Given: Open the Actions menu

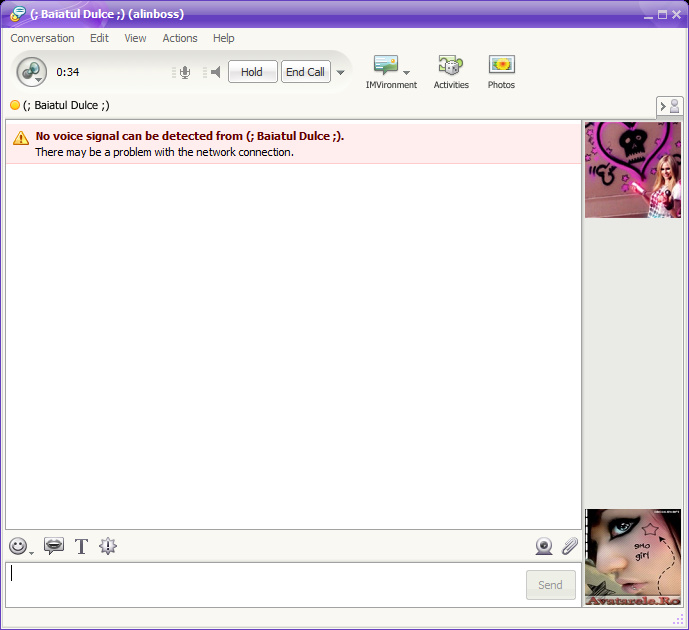Looking at the screenshot, I should click(x=180, y=38).
